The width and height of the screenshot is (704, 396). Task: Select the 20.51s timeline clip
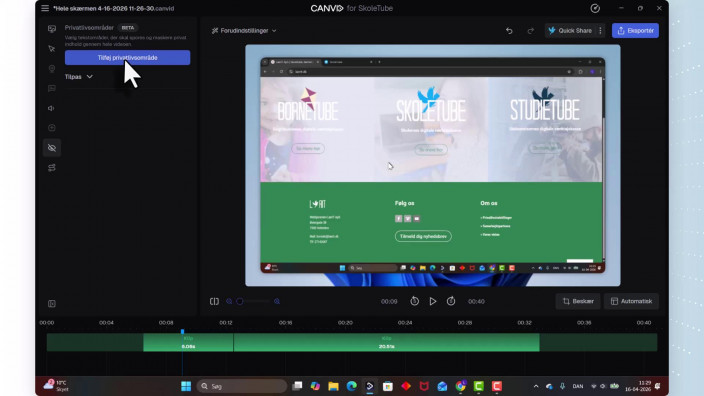pyautogui.click(x=387, y=343)
